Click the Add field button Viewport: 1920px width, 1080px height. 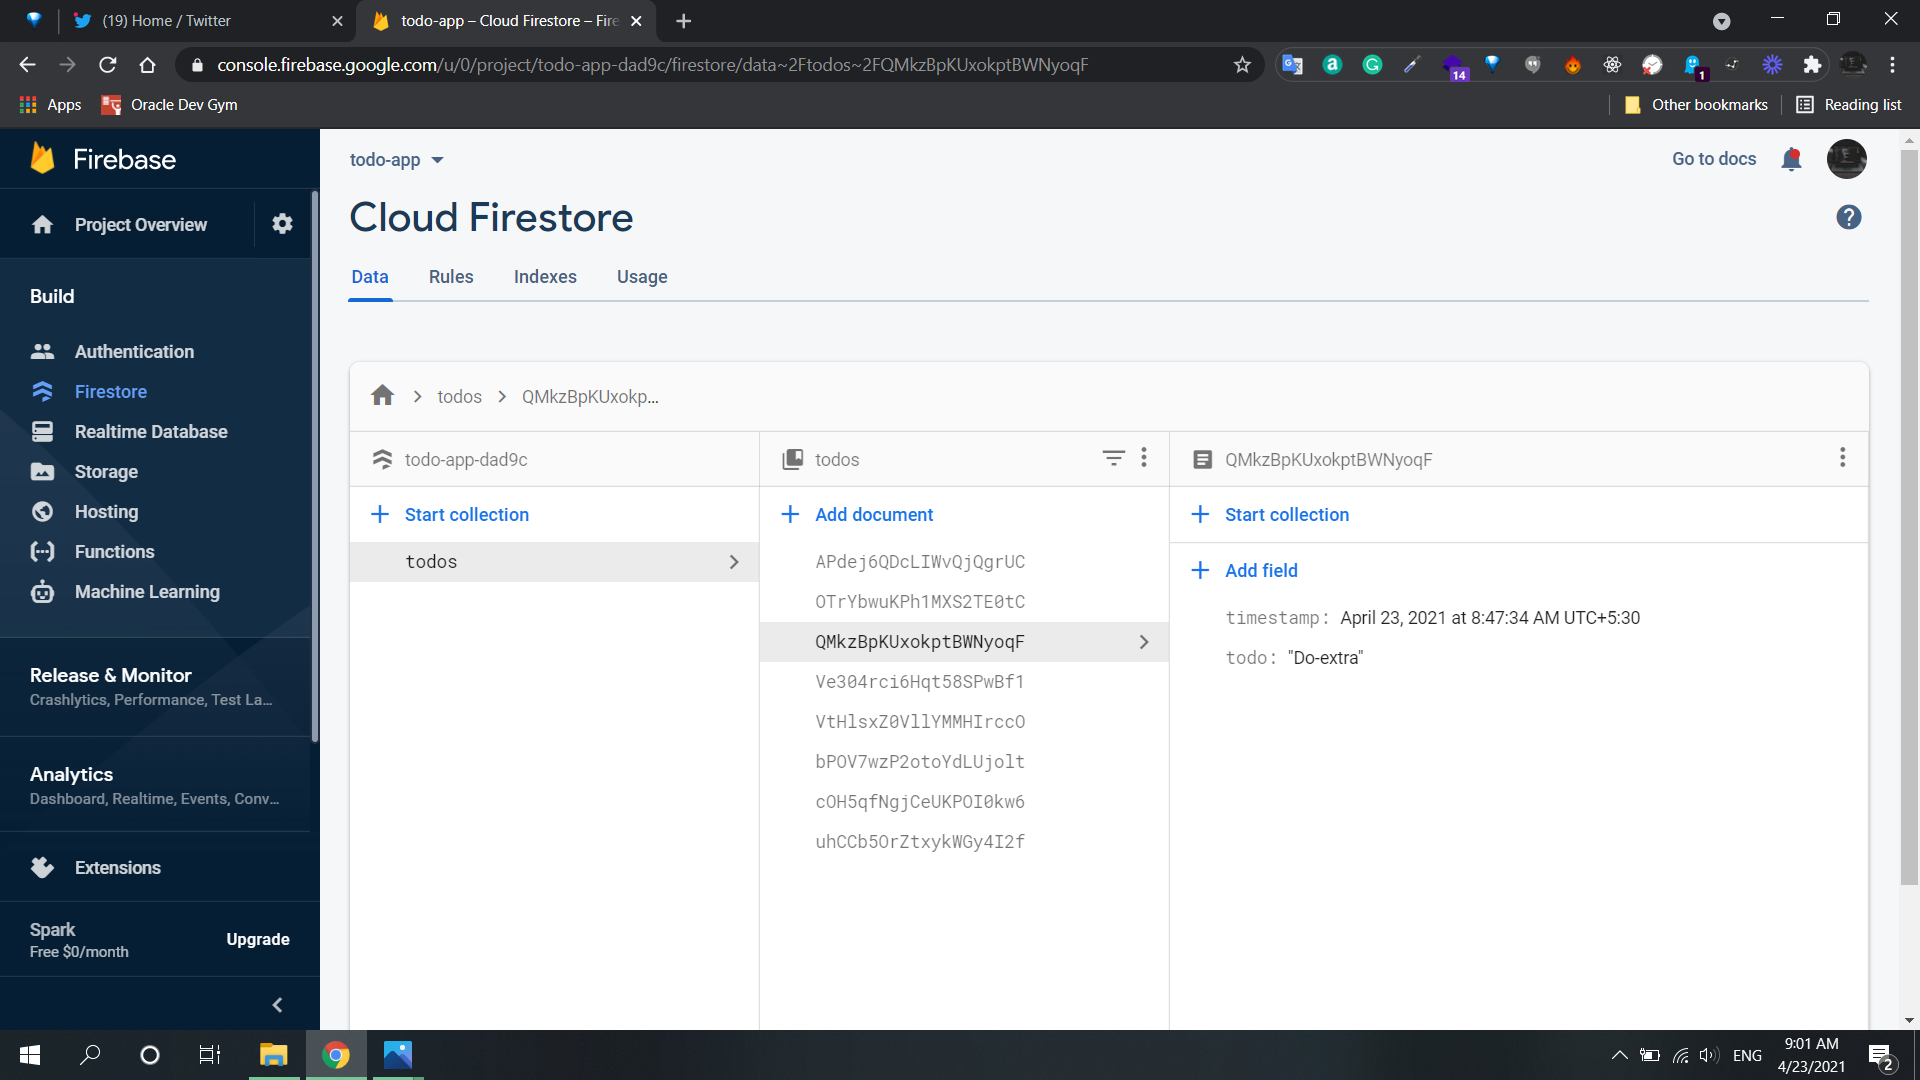(1260, 571)
